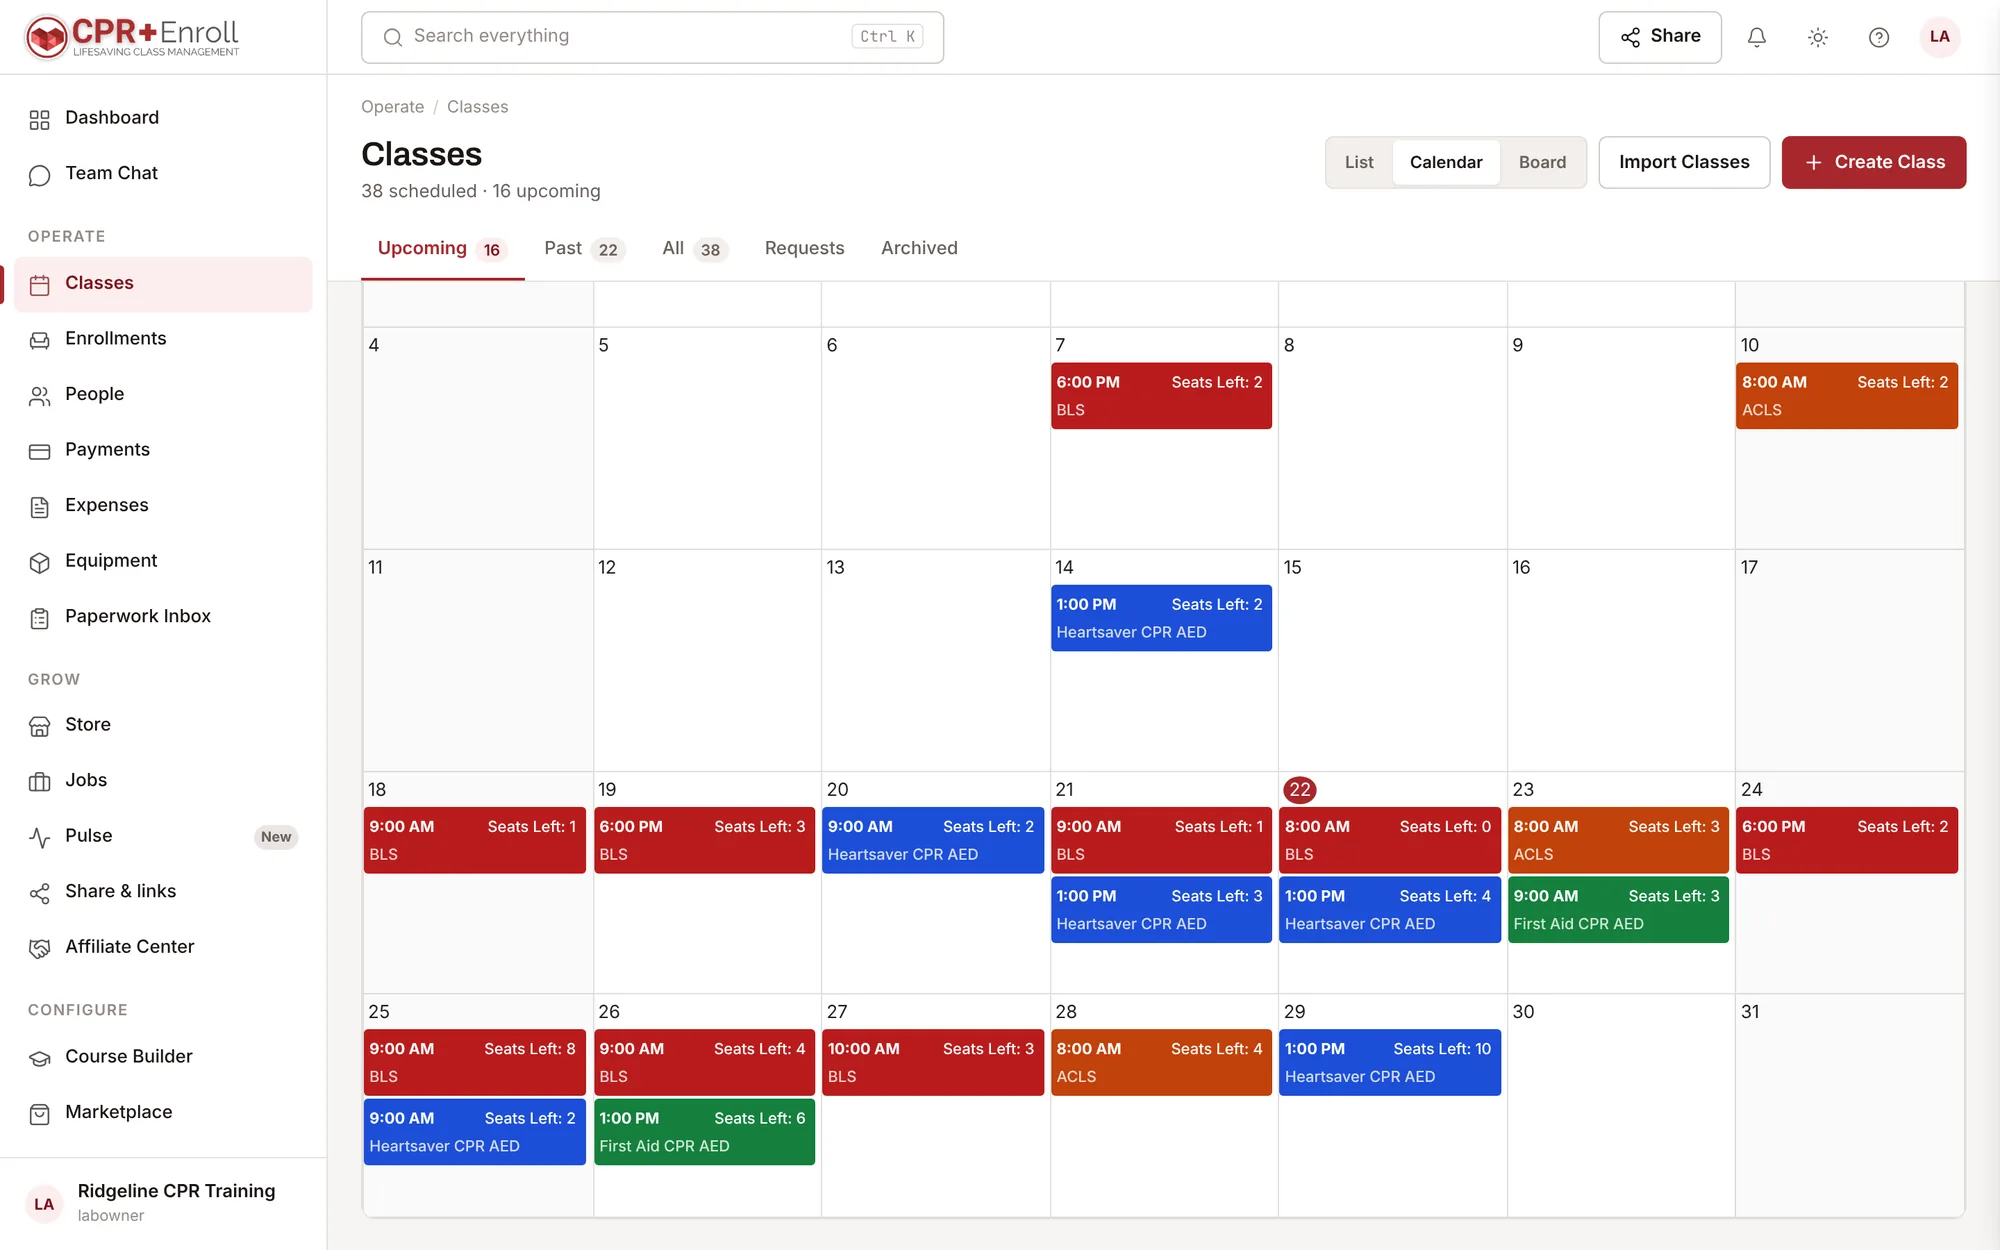Switch to List view

(x=1359, y=162)
